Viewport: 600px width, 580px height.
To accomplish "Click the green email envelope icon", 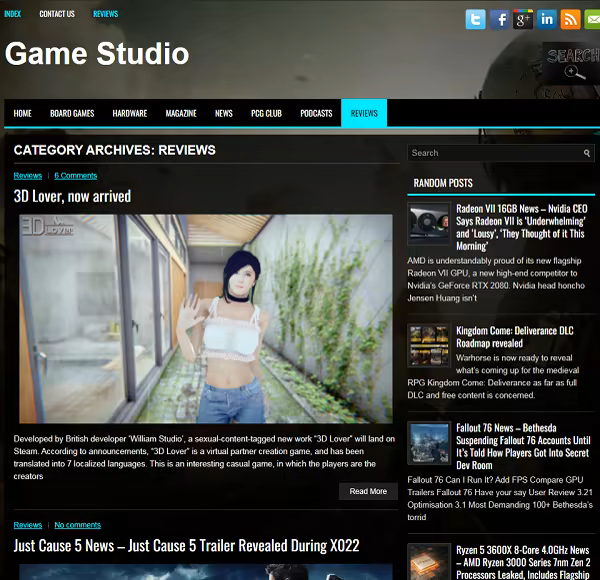I will tap(591, 19).
